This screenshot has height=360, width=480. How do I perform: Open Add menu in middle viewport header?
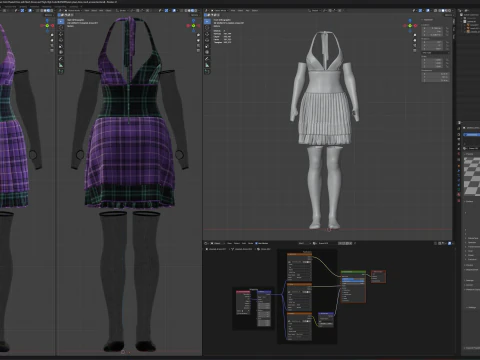pos(101,11)
